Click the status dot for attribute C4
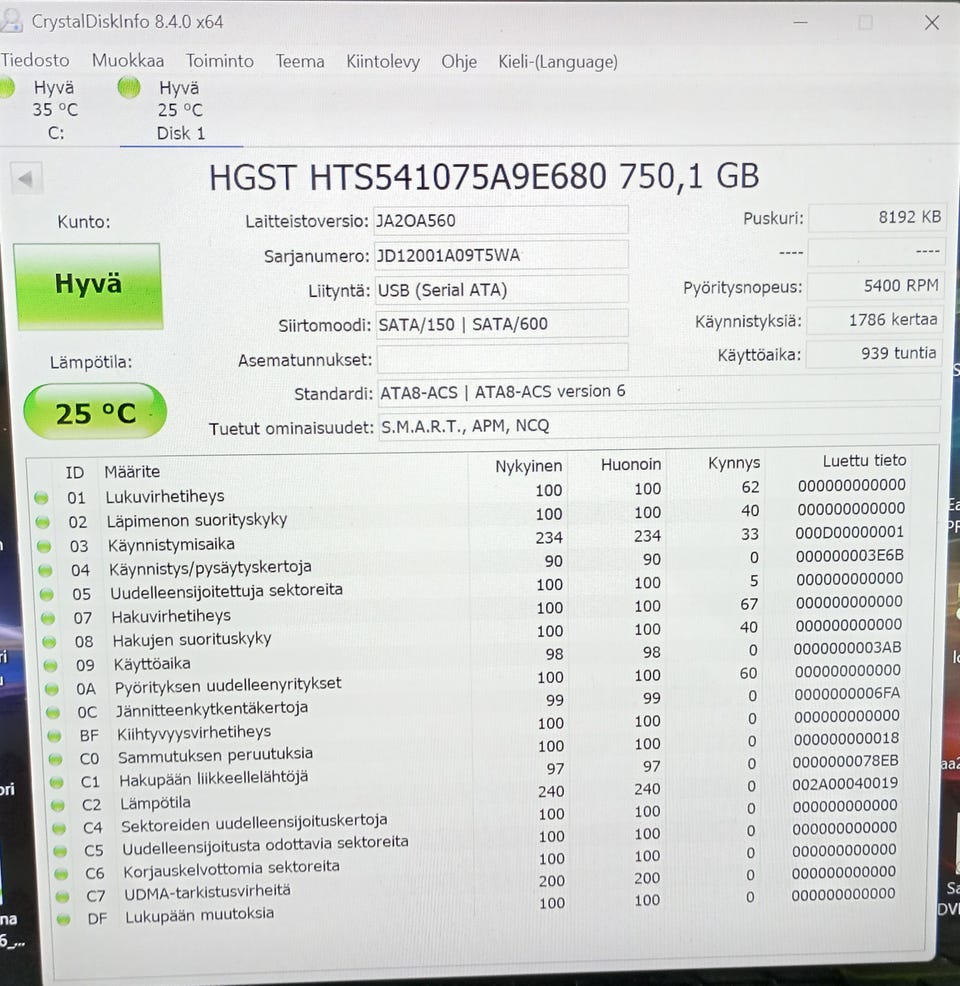 [x=59, y=828]
